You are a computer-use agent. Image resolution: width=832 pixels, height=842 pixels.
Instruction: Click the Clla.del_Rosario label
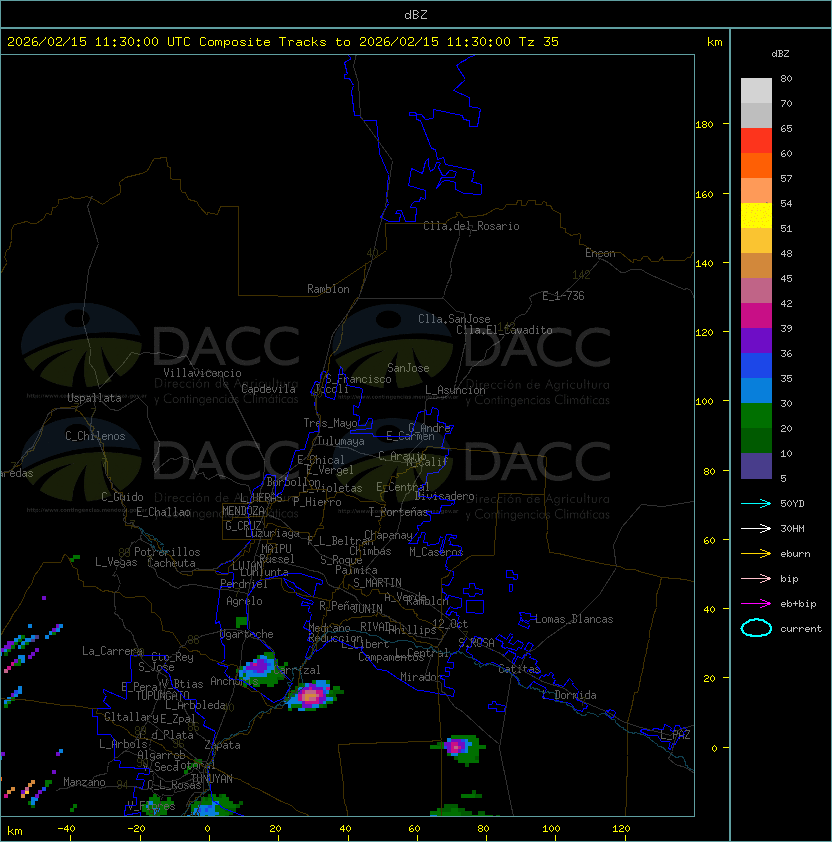coord(471,226)
